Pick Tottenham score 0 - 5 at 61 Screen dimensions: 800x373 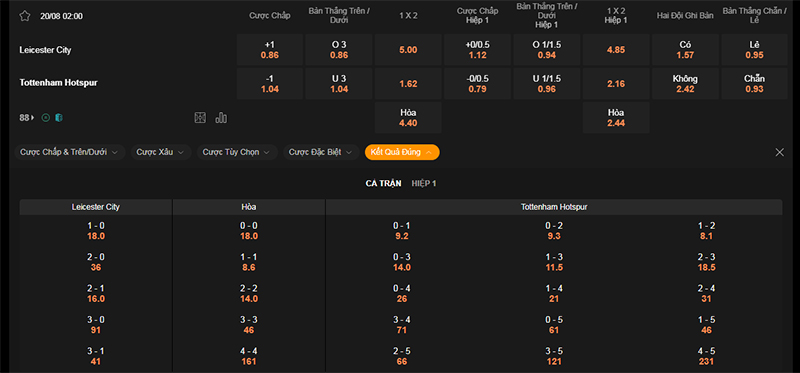[554, 325]
